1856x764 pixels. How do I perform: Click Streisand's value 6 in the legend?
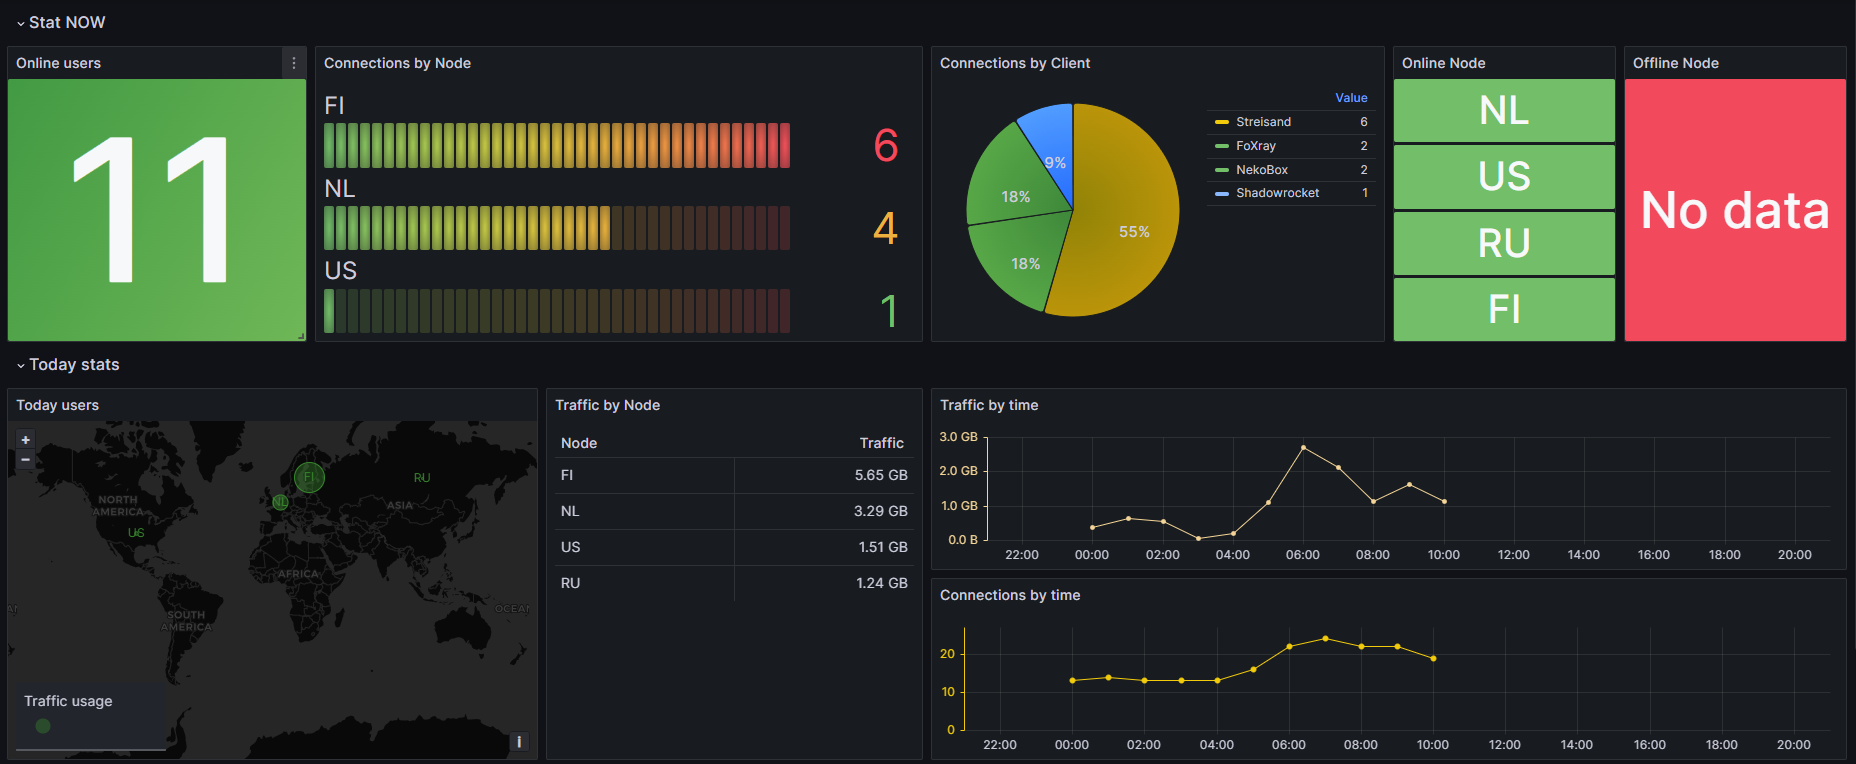pos(1363,122)
